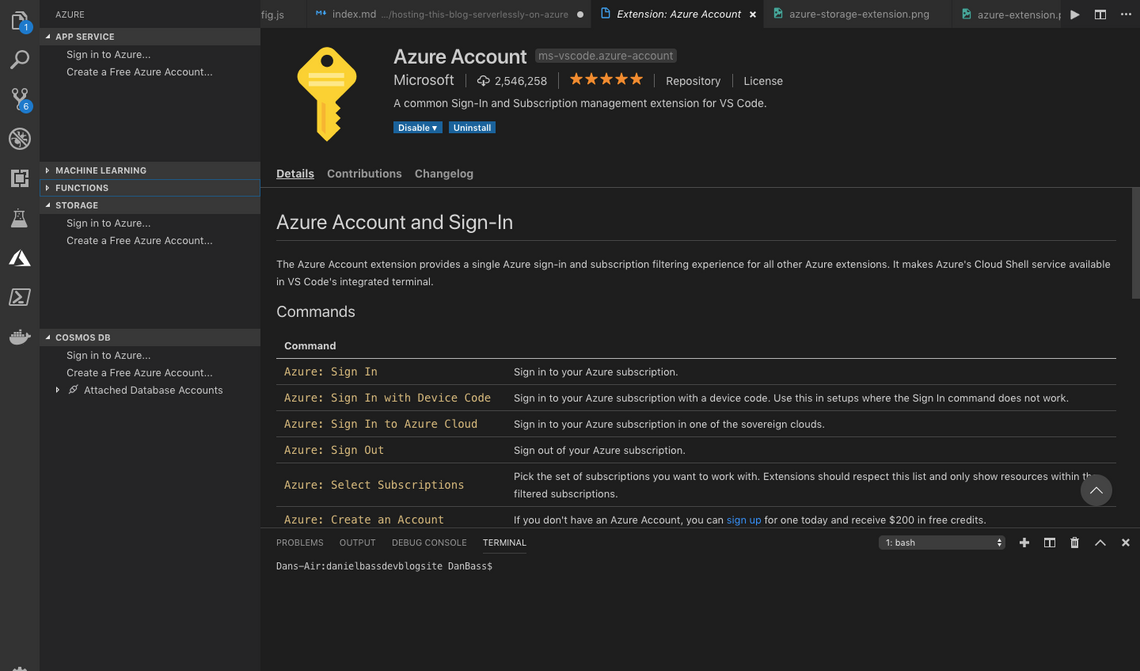
Task: Open the Debug view icon
Action: (x=20, y=139)
